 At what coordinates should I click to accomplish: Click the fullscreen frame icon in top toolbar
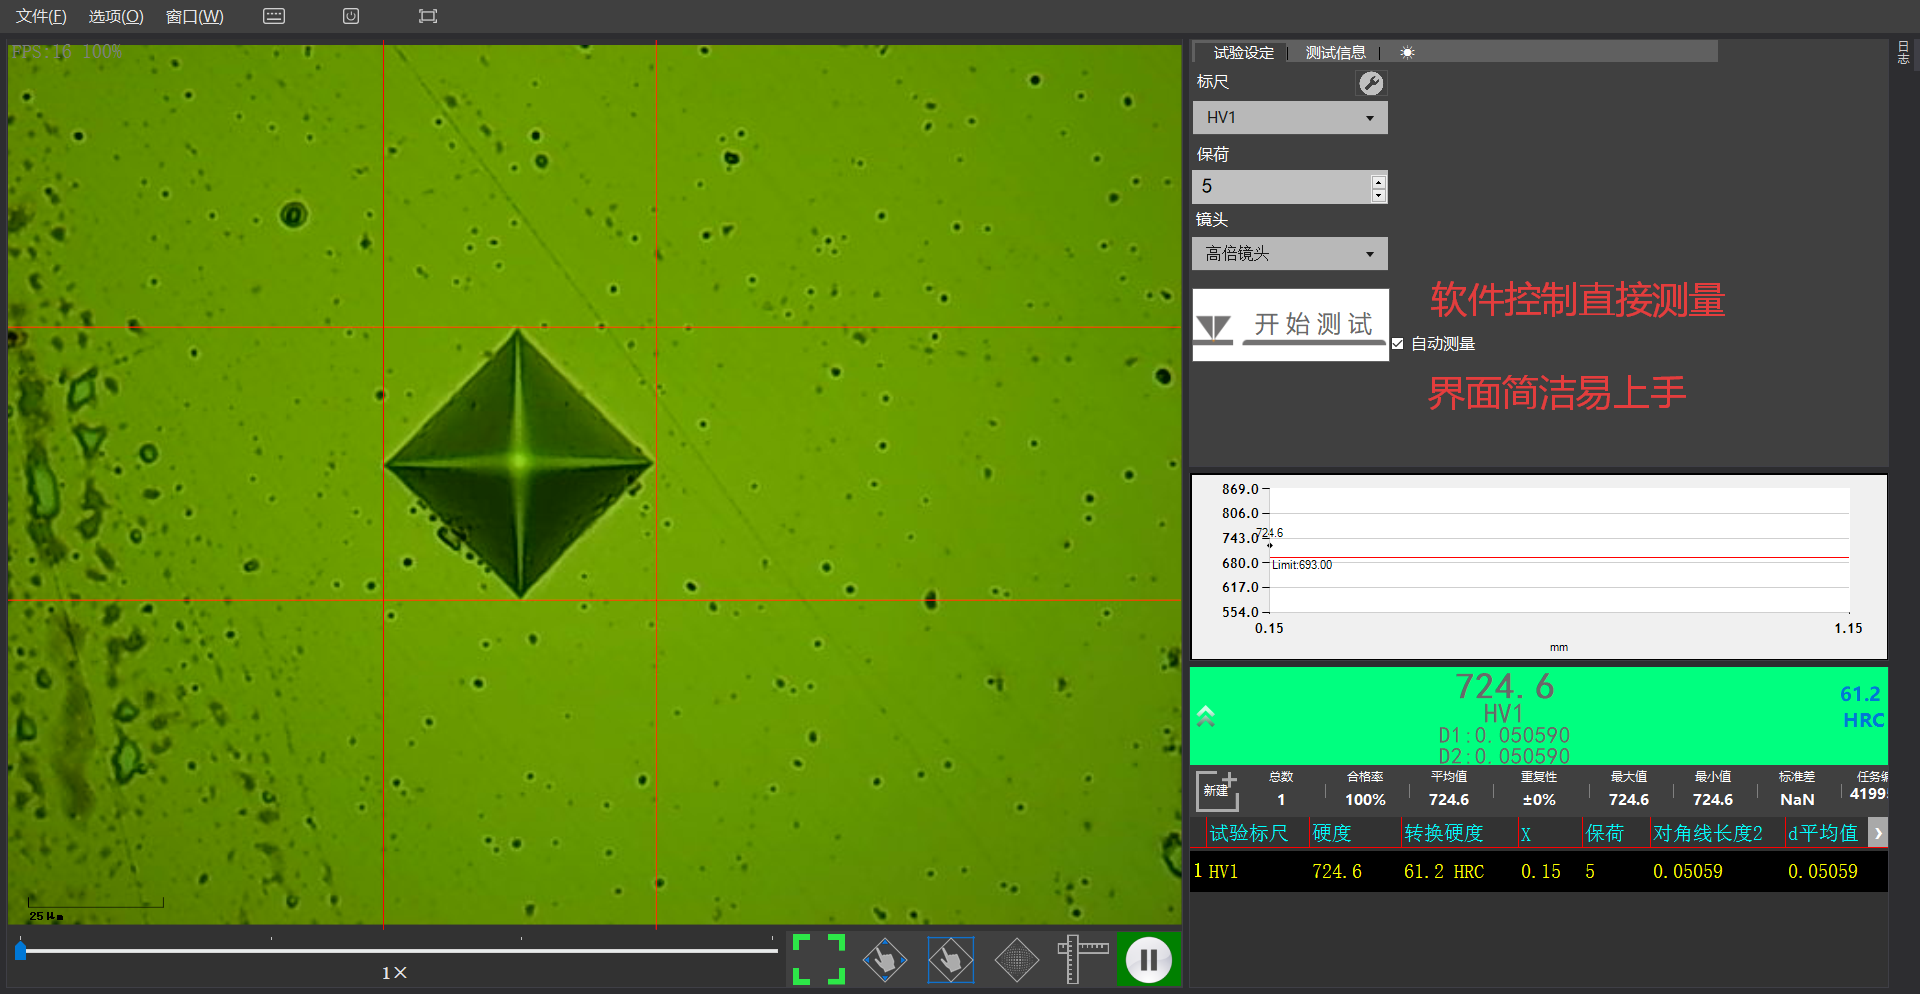click(x=428, y=16)
